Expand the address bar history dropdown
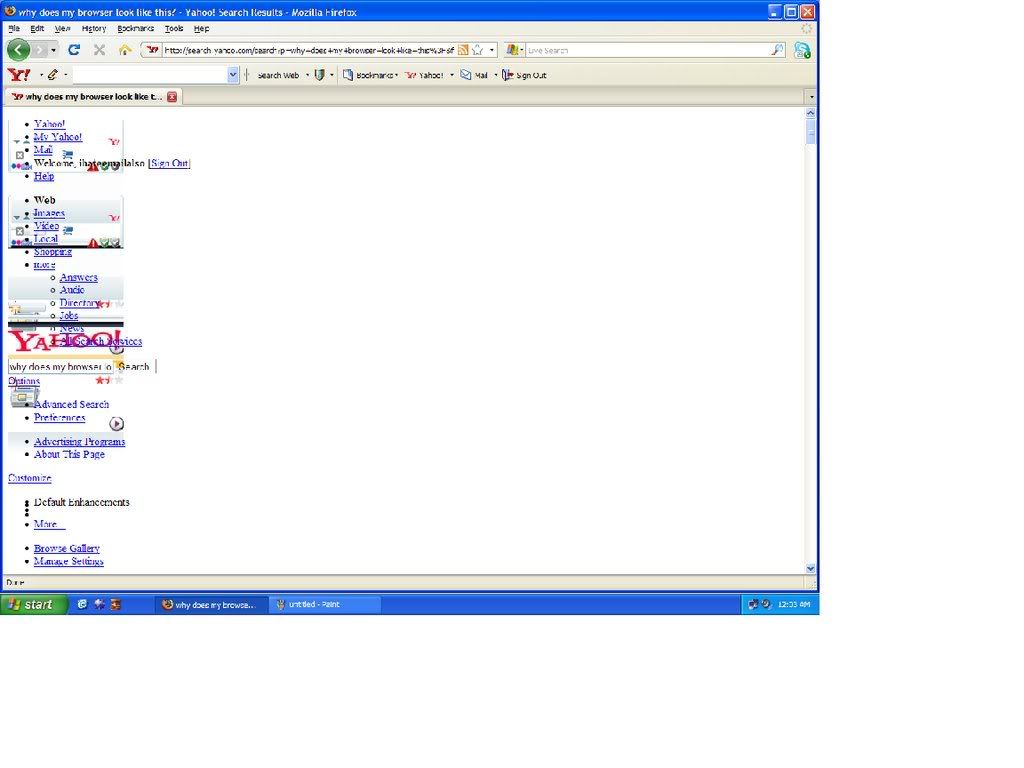The height and width of the screenshot is (768, 1024). tap(492, 50)
